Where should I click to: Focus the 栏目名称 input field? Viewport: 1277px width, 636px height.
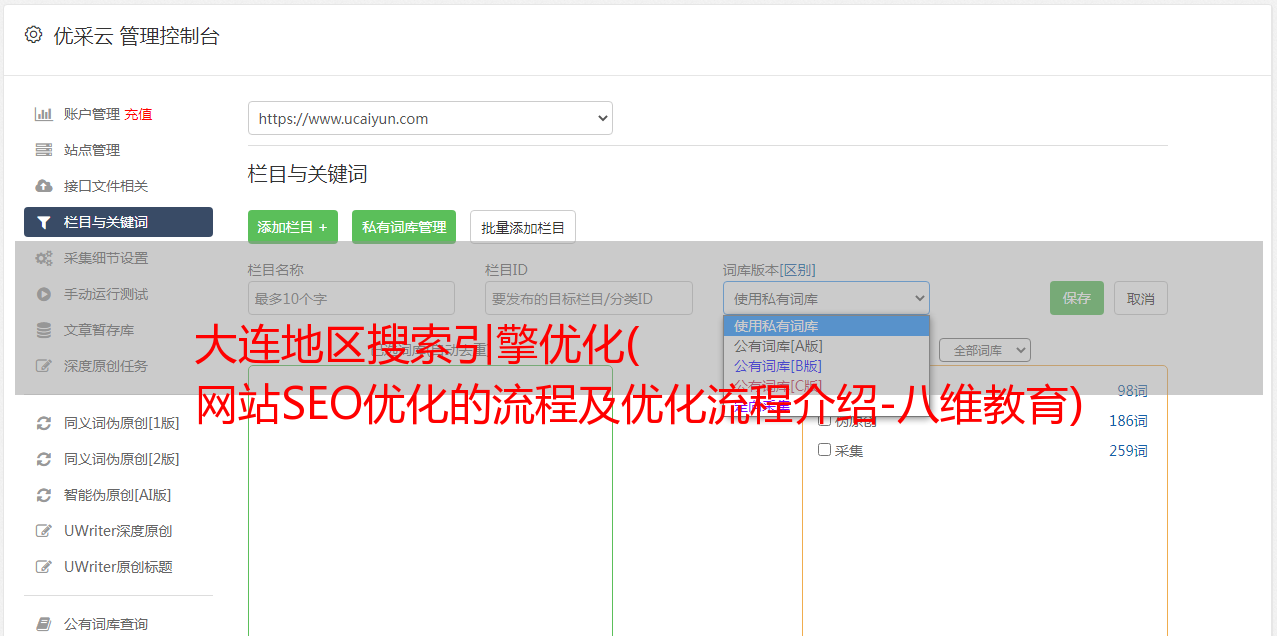coord(351,298)
